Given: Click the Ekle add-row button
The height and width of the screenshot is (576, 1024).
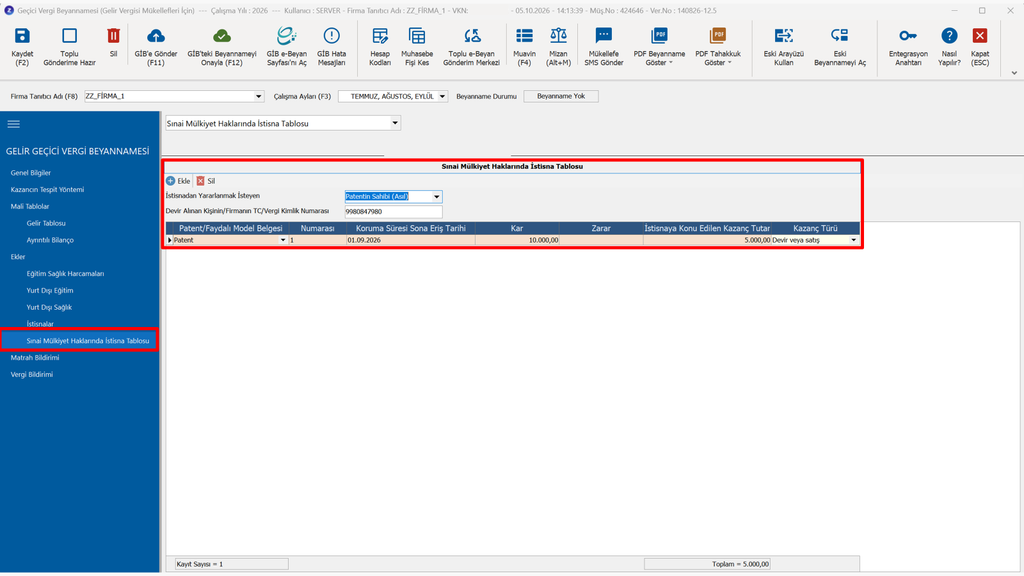Looking at the screenshot, I should [178, 181].
